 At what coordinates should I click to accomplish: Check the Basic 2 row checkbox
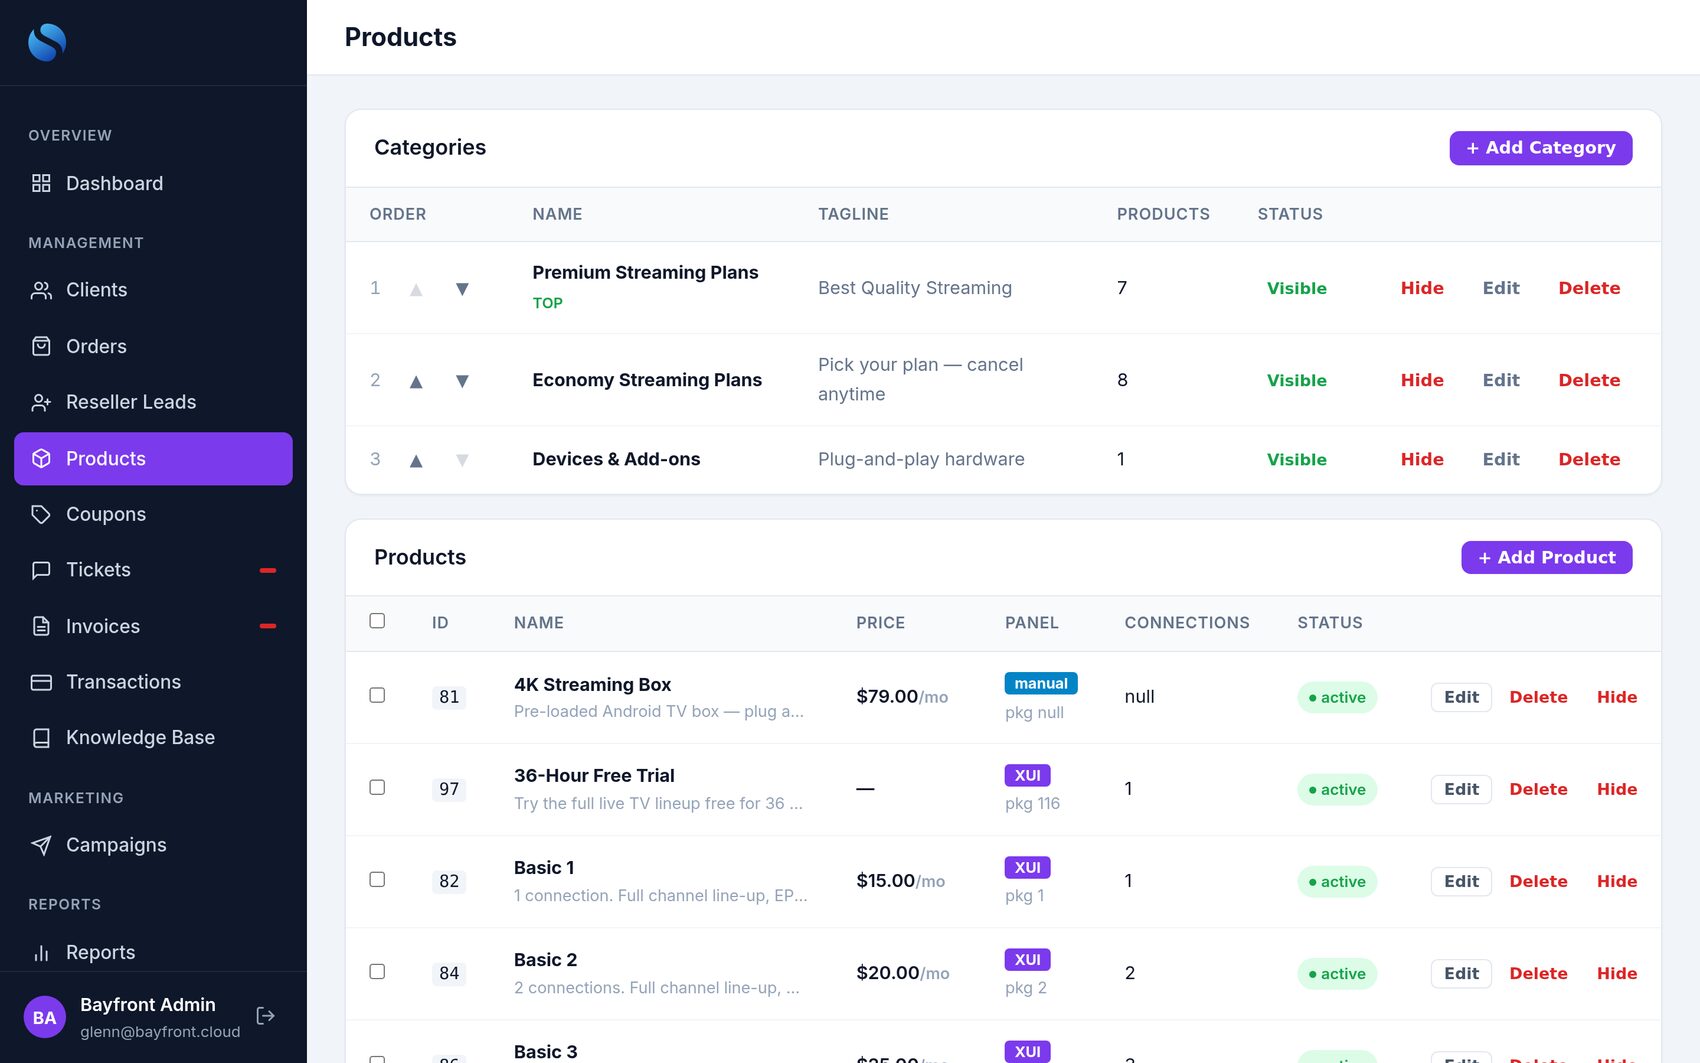377,971
